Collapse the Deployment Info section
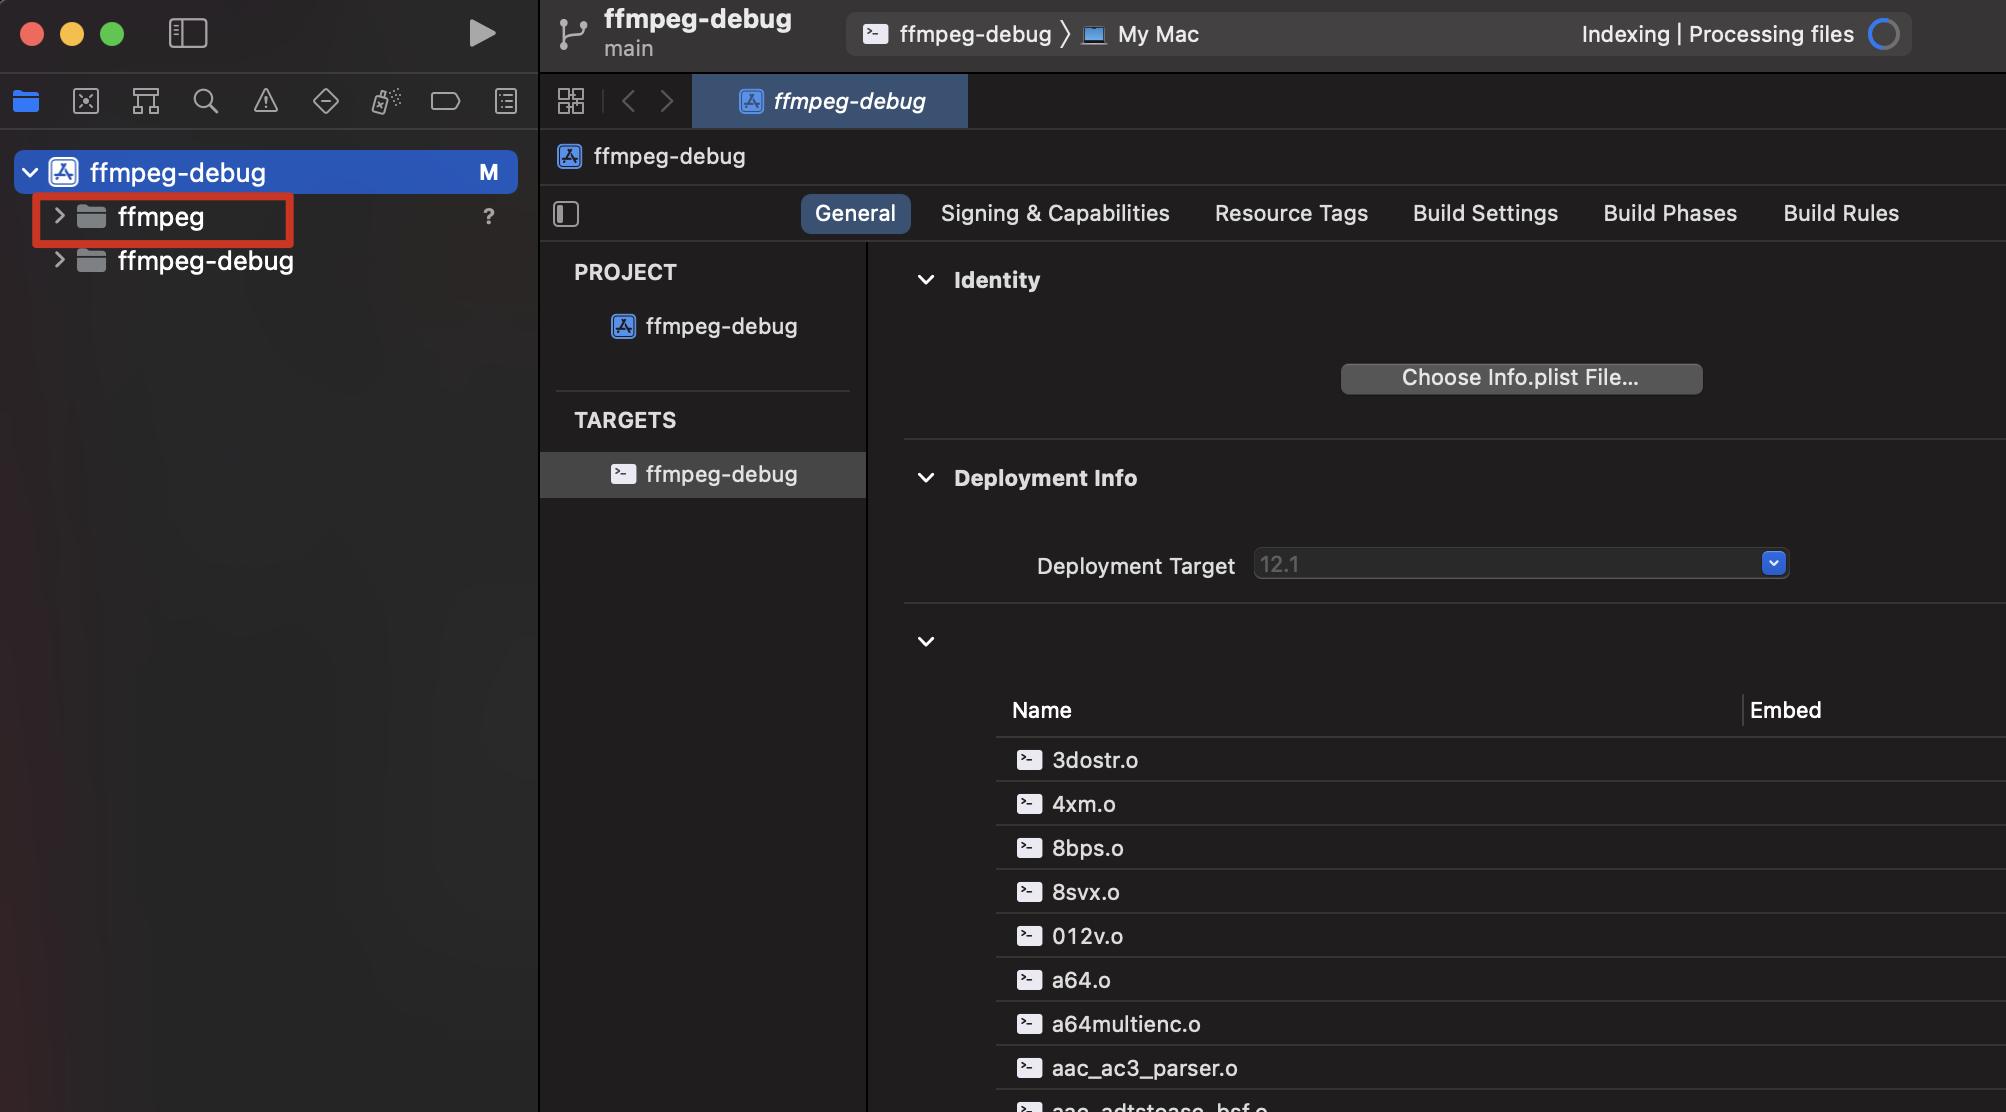Screen dimensions: 2006x1112 926,478
